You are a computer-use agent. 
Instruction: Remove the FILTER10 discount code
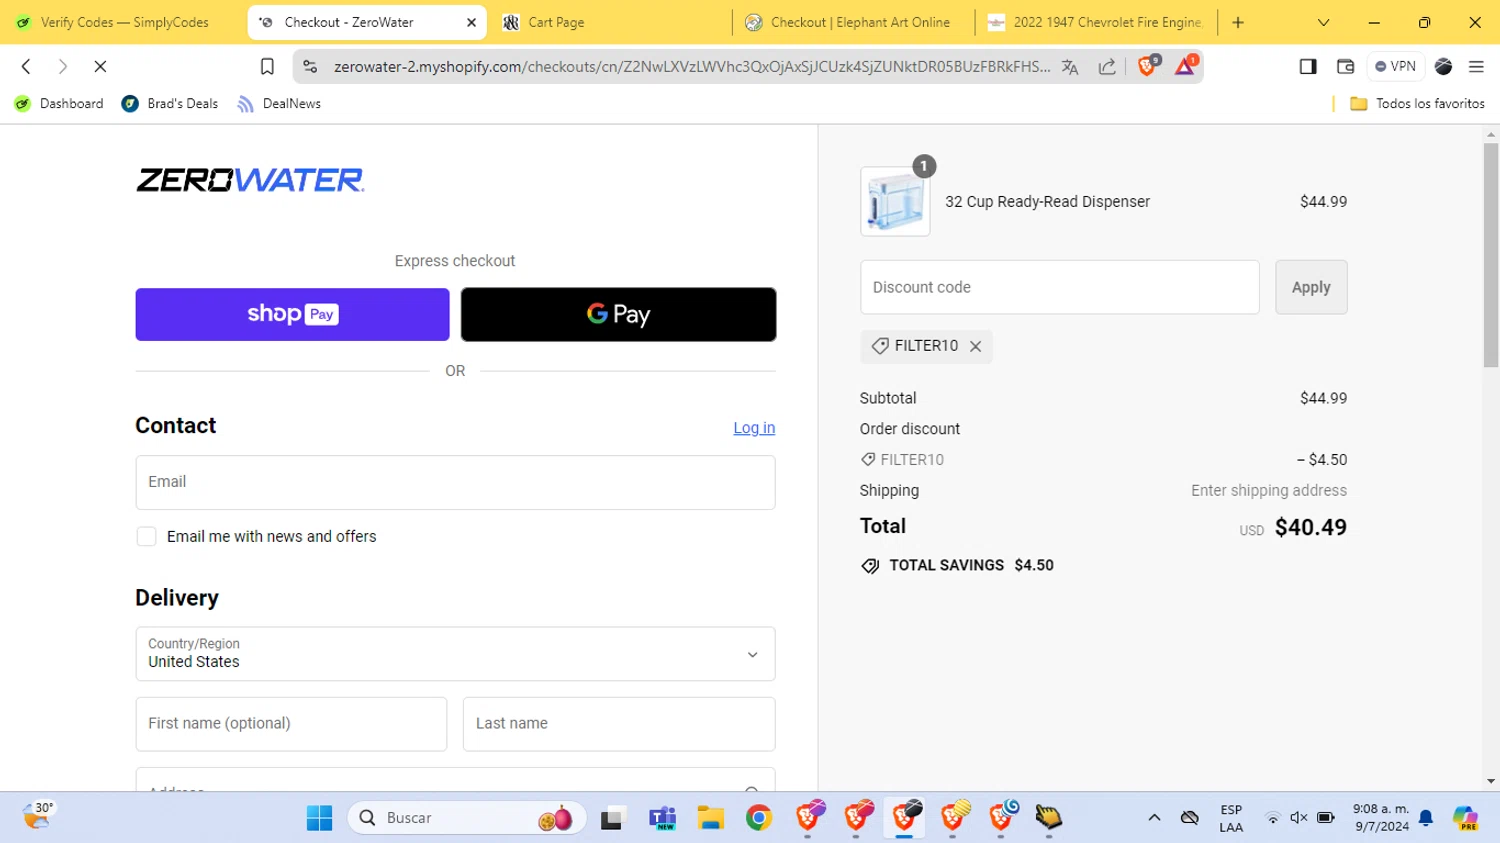(976, 346)
